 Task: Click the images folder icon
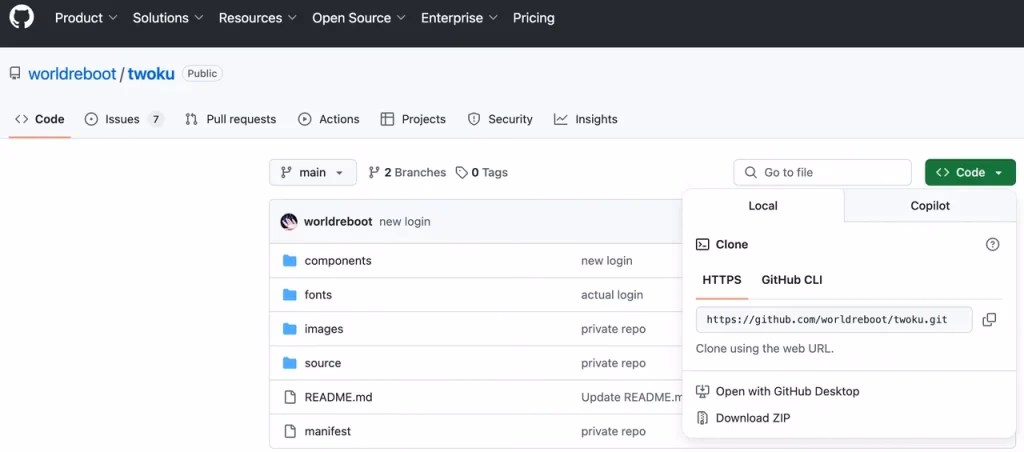290,329
